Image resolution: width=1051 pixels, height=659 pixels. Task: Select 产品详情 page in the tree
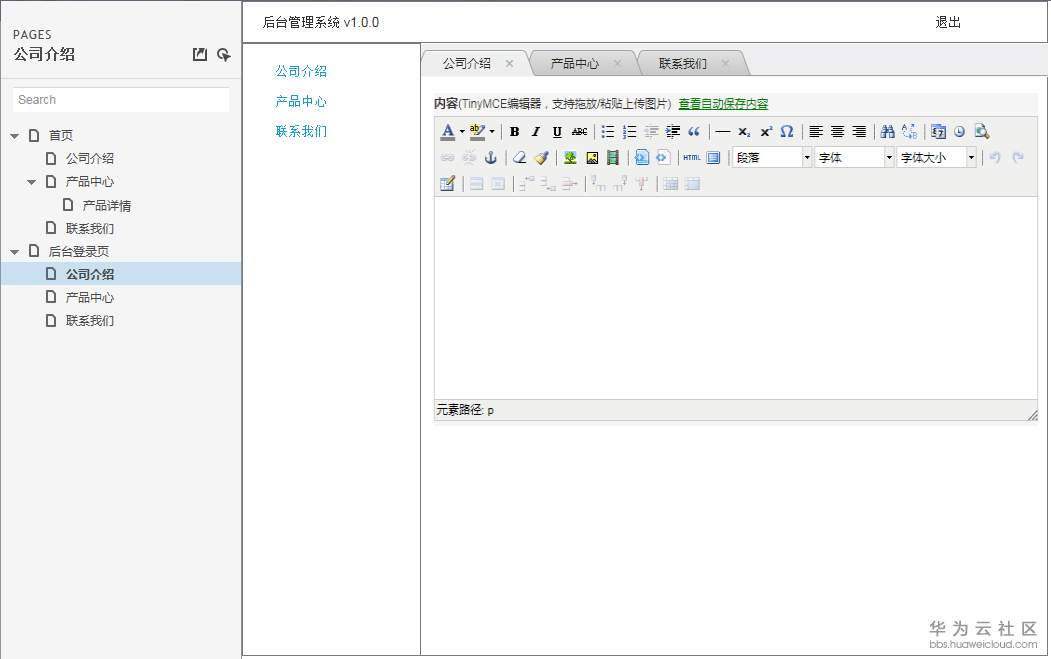click(107, 206)
